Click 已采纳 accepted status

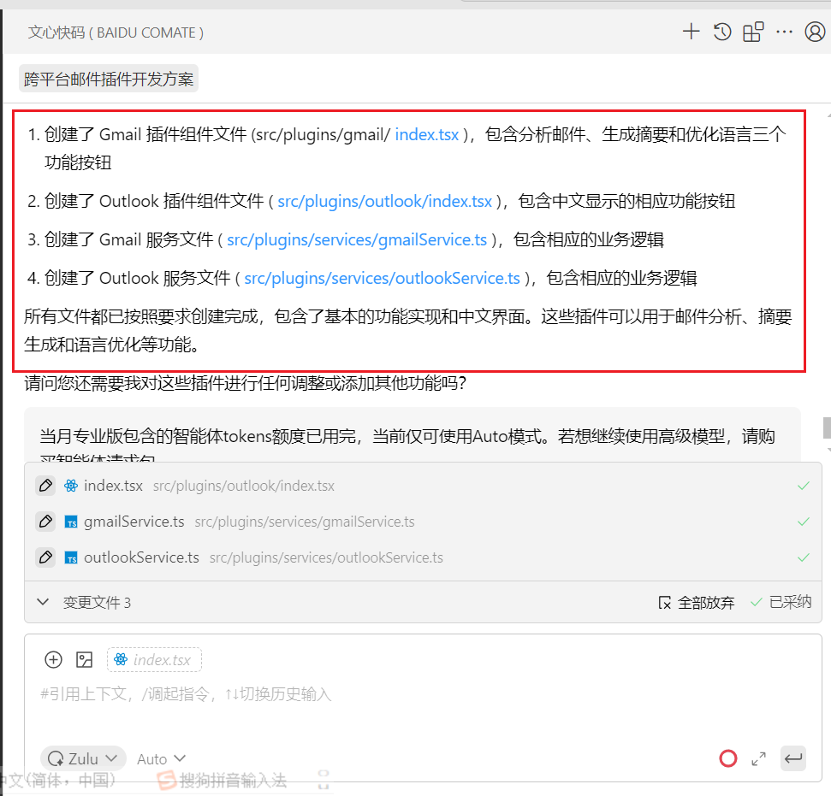tap(781, 602)
